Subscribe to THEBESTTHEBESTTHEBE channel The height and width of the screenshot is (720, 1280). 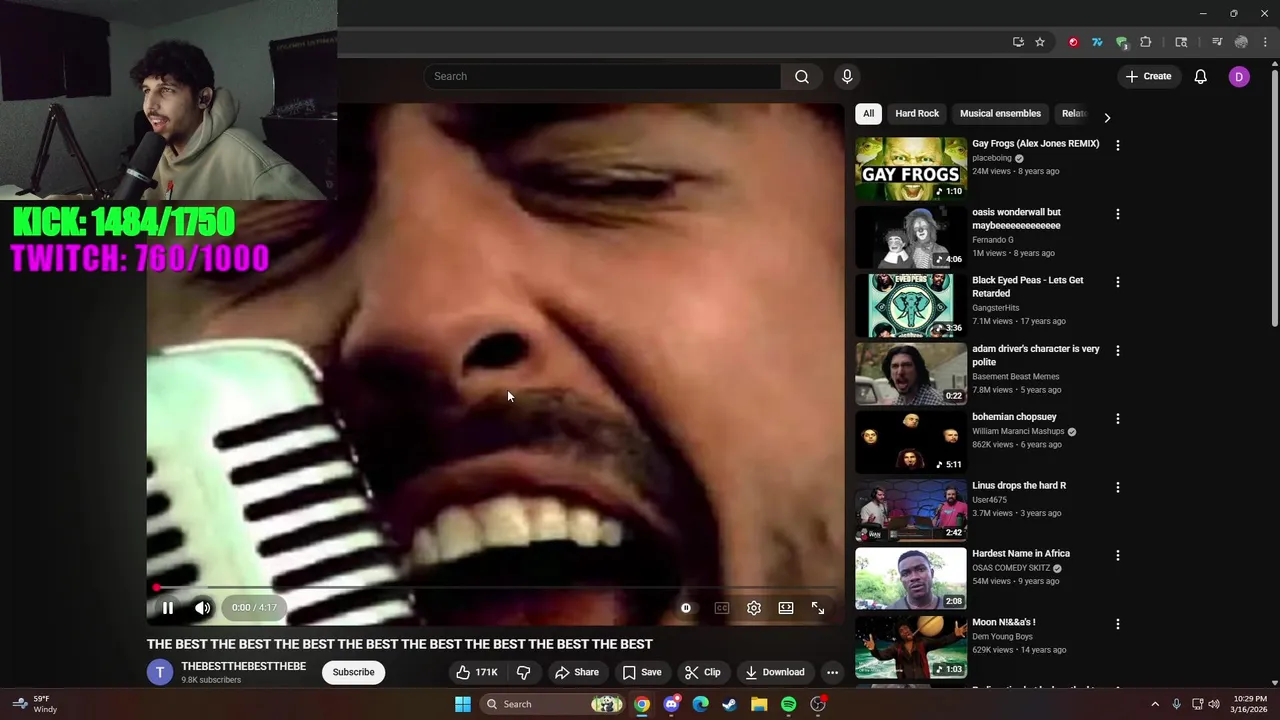(x=353, y=672)
